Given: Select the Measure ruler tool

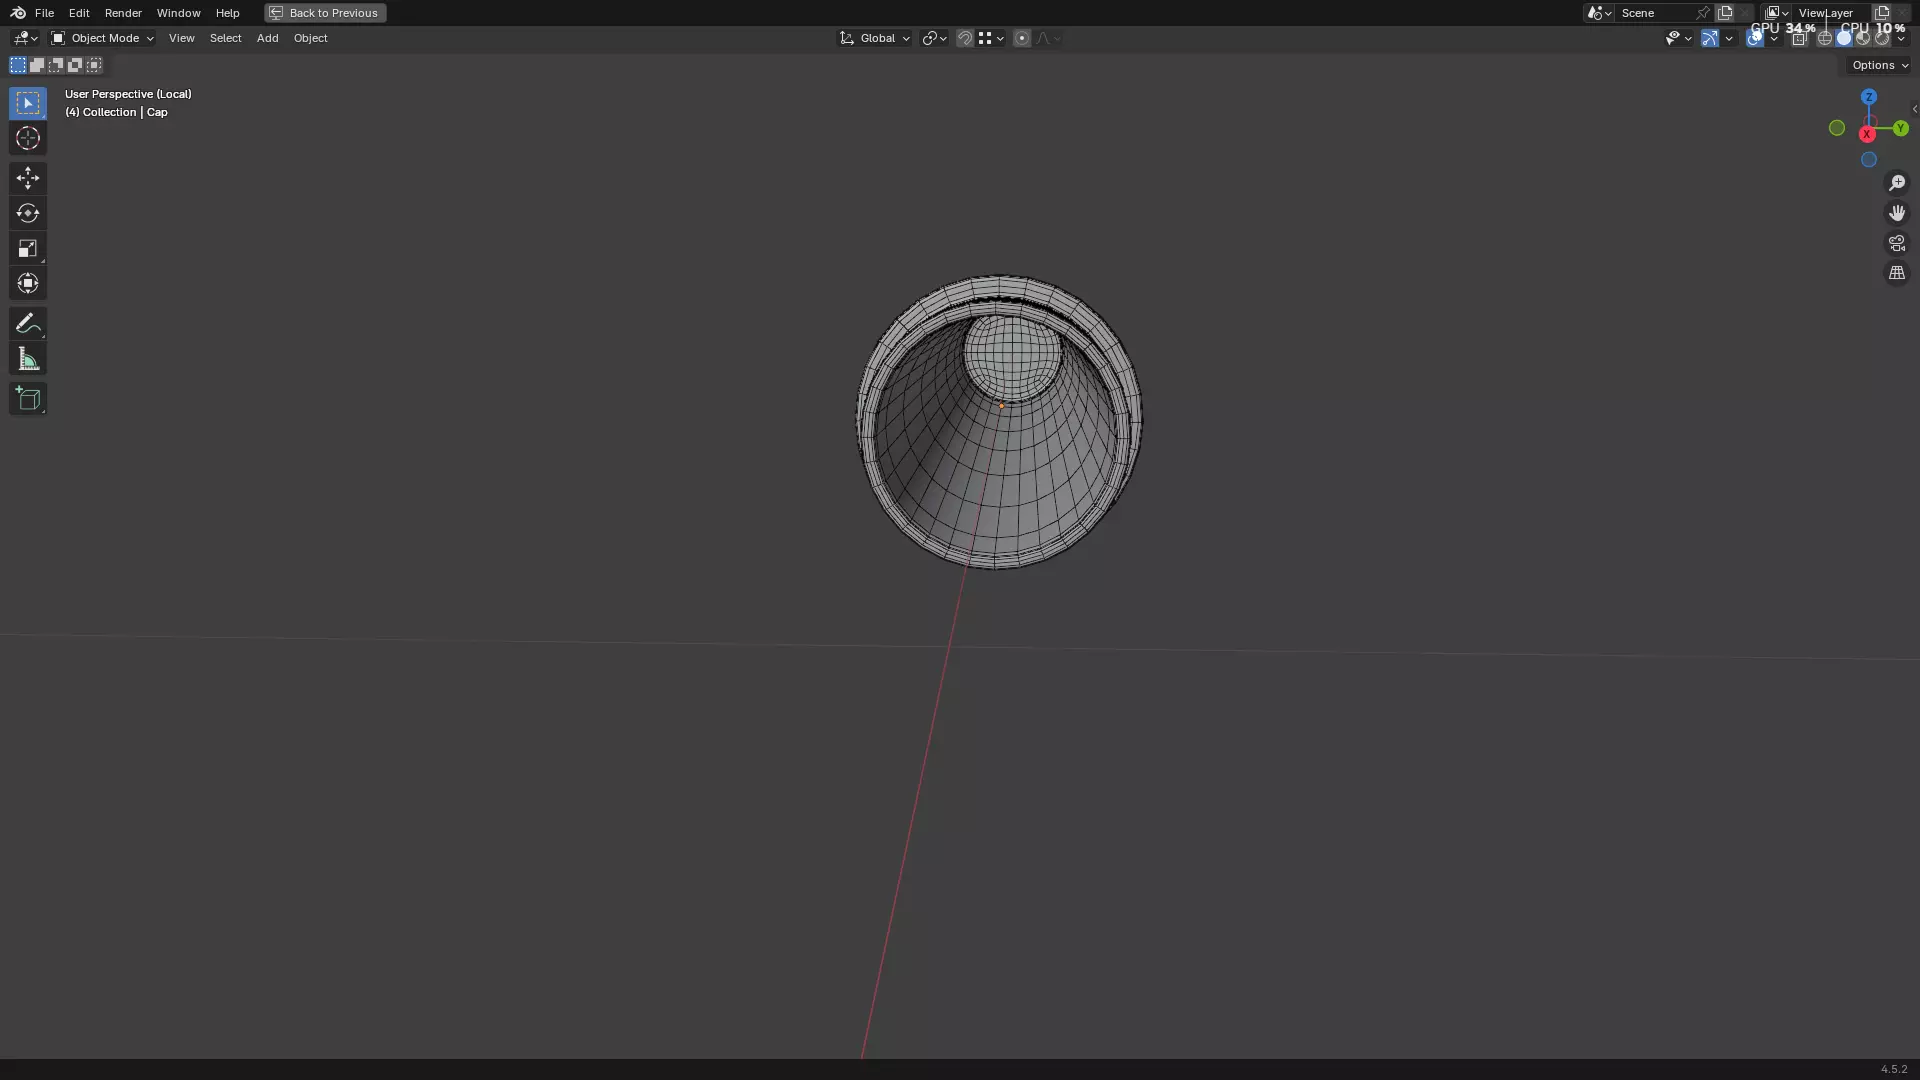Looking at the screenshot, I should click(27, 359).
